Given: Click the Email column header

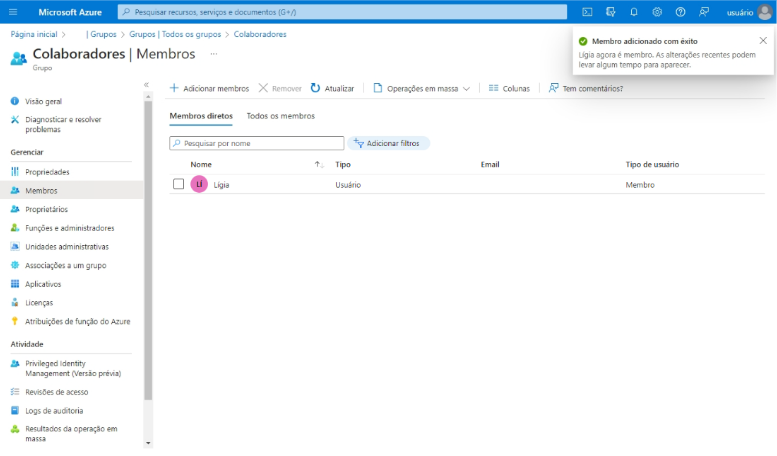Looking at the screenshot, I should click(490, 165).
